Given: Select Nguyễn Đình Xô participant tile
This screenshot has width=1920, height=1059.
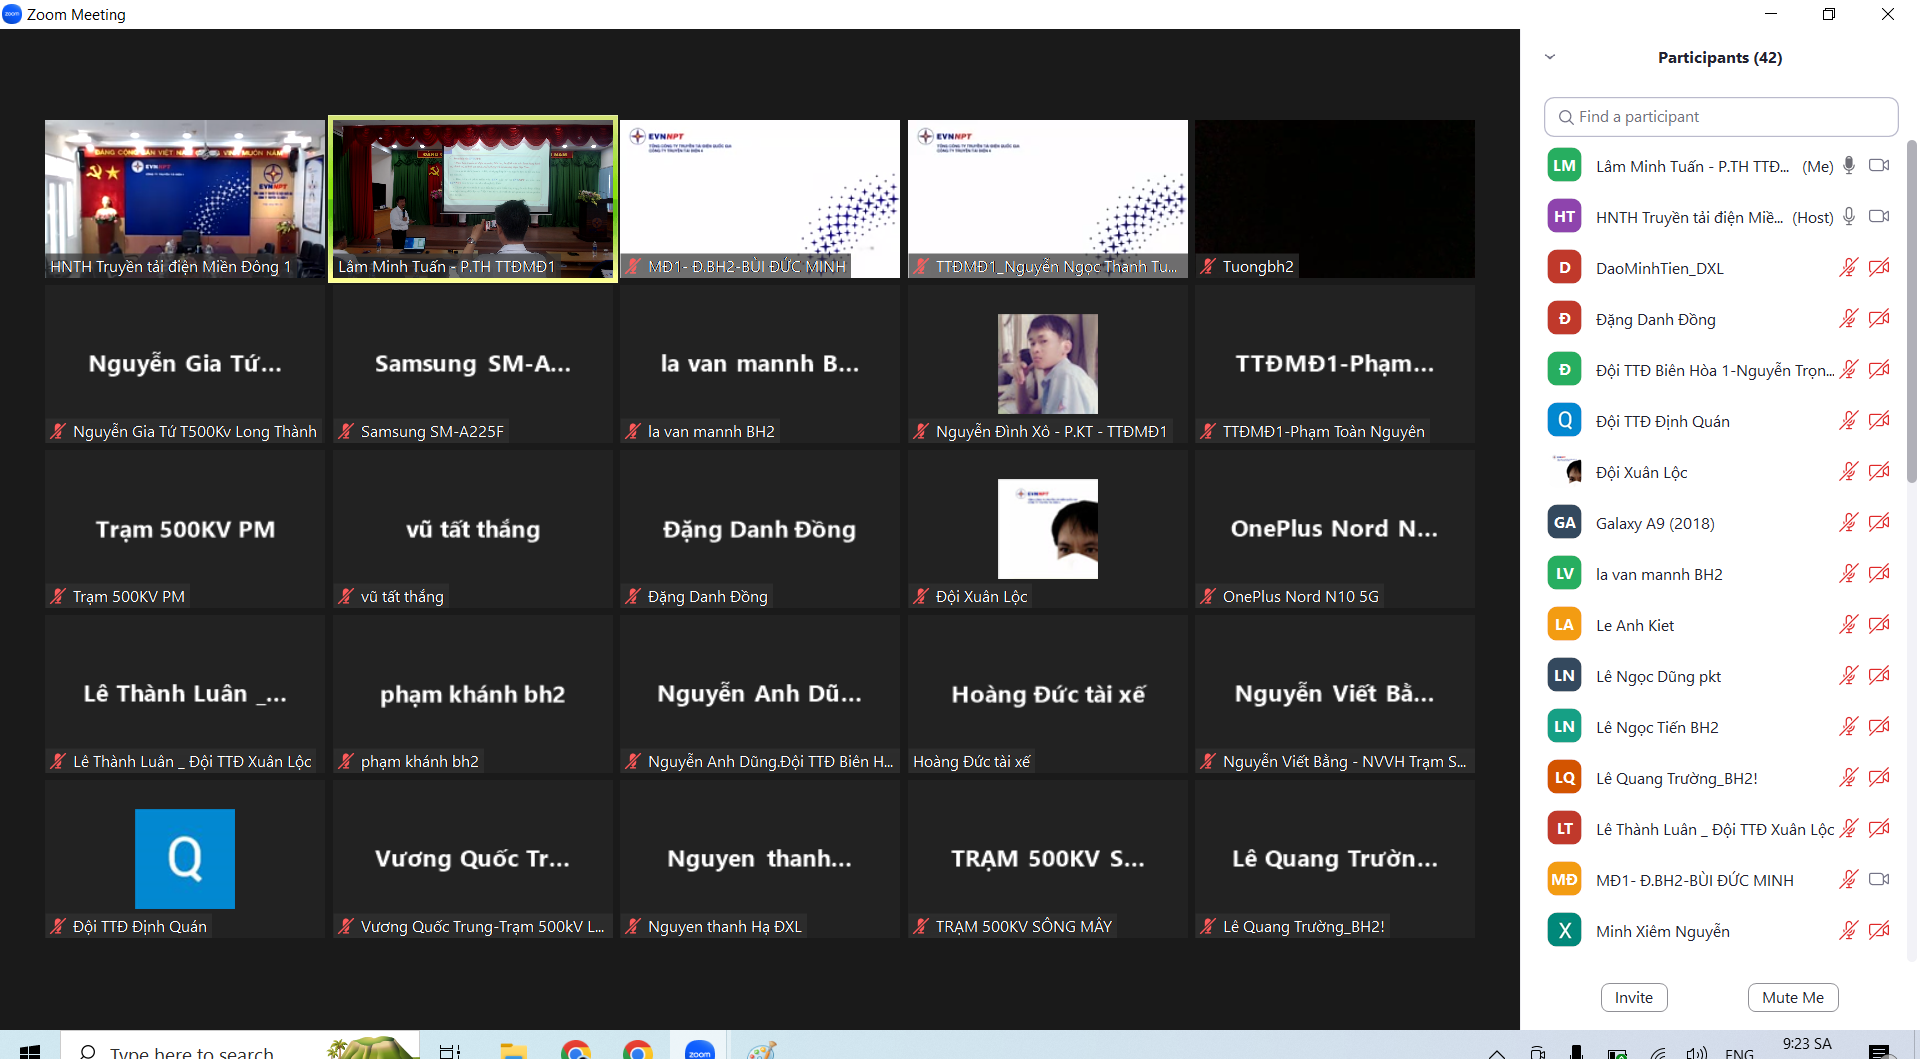Looking at the screenshot, I should coord(1047,364).
